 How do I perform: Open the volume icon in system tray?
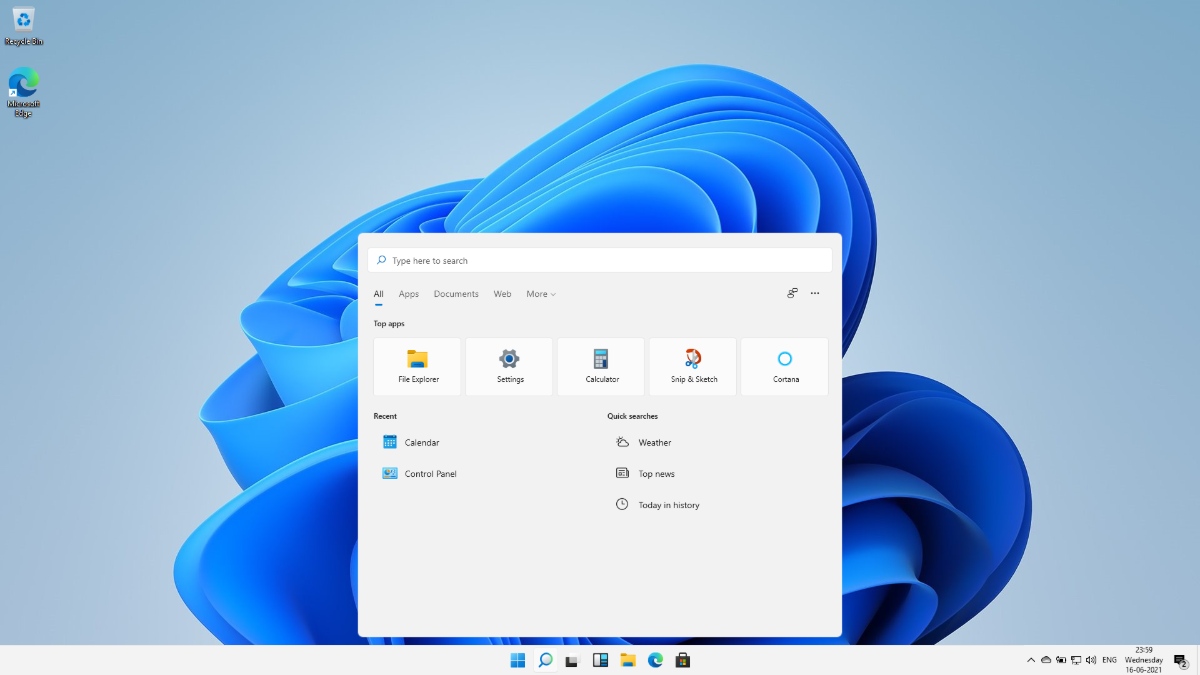click(x=1091, y=660)
